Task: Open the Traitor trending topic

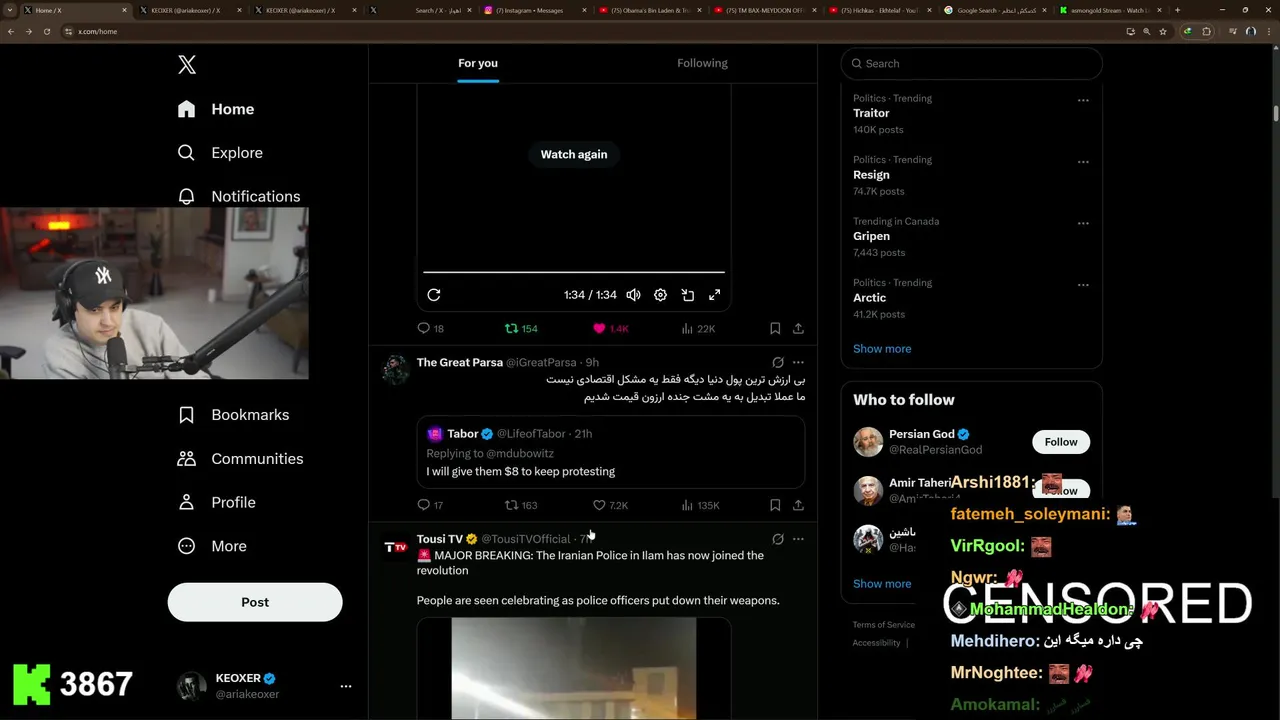Action: point(871,113)
